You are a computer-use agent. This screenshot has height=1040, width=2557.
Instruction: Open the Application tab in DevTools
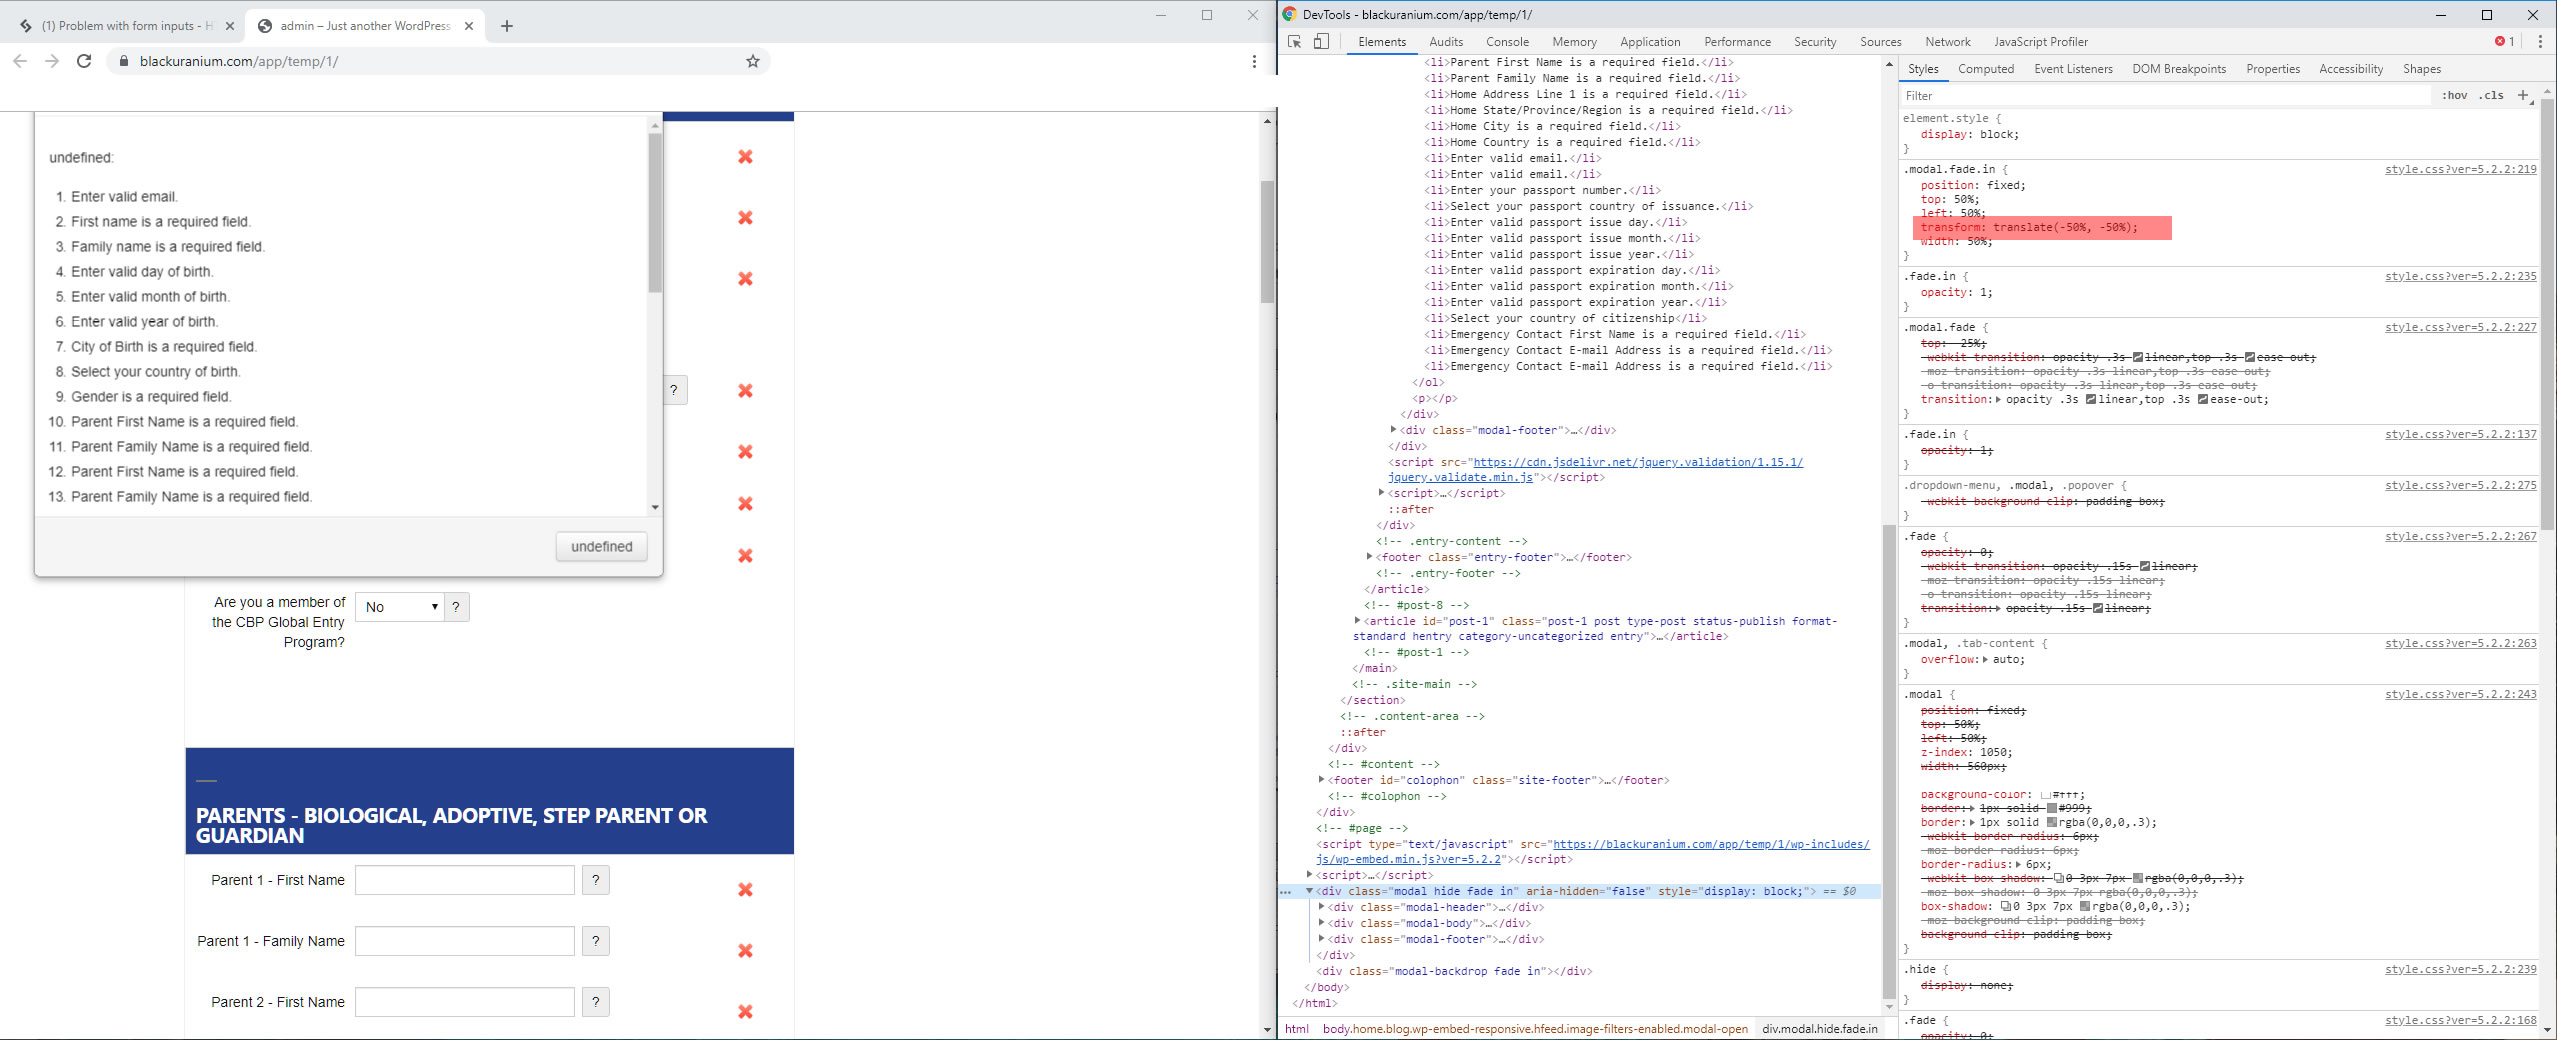(x=1650, y=41)
